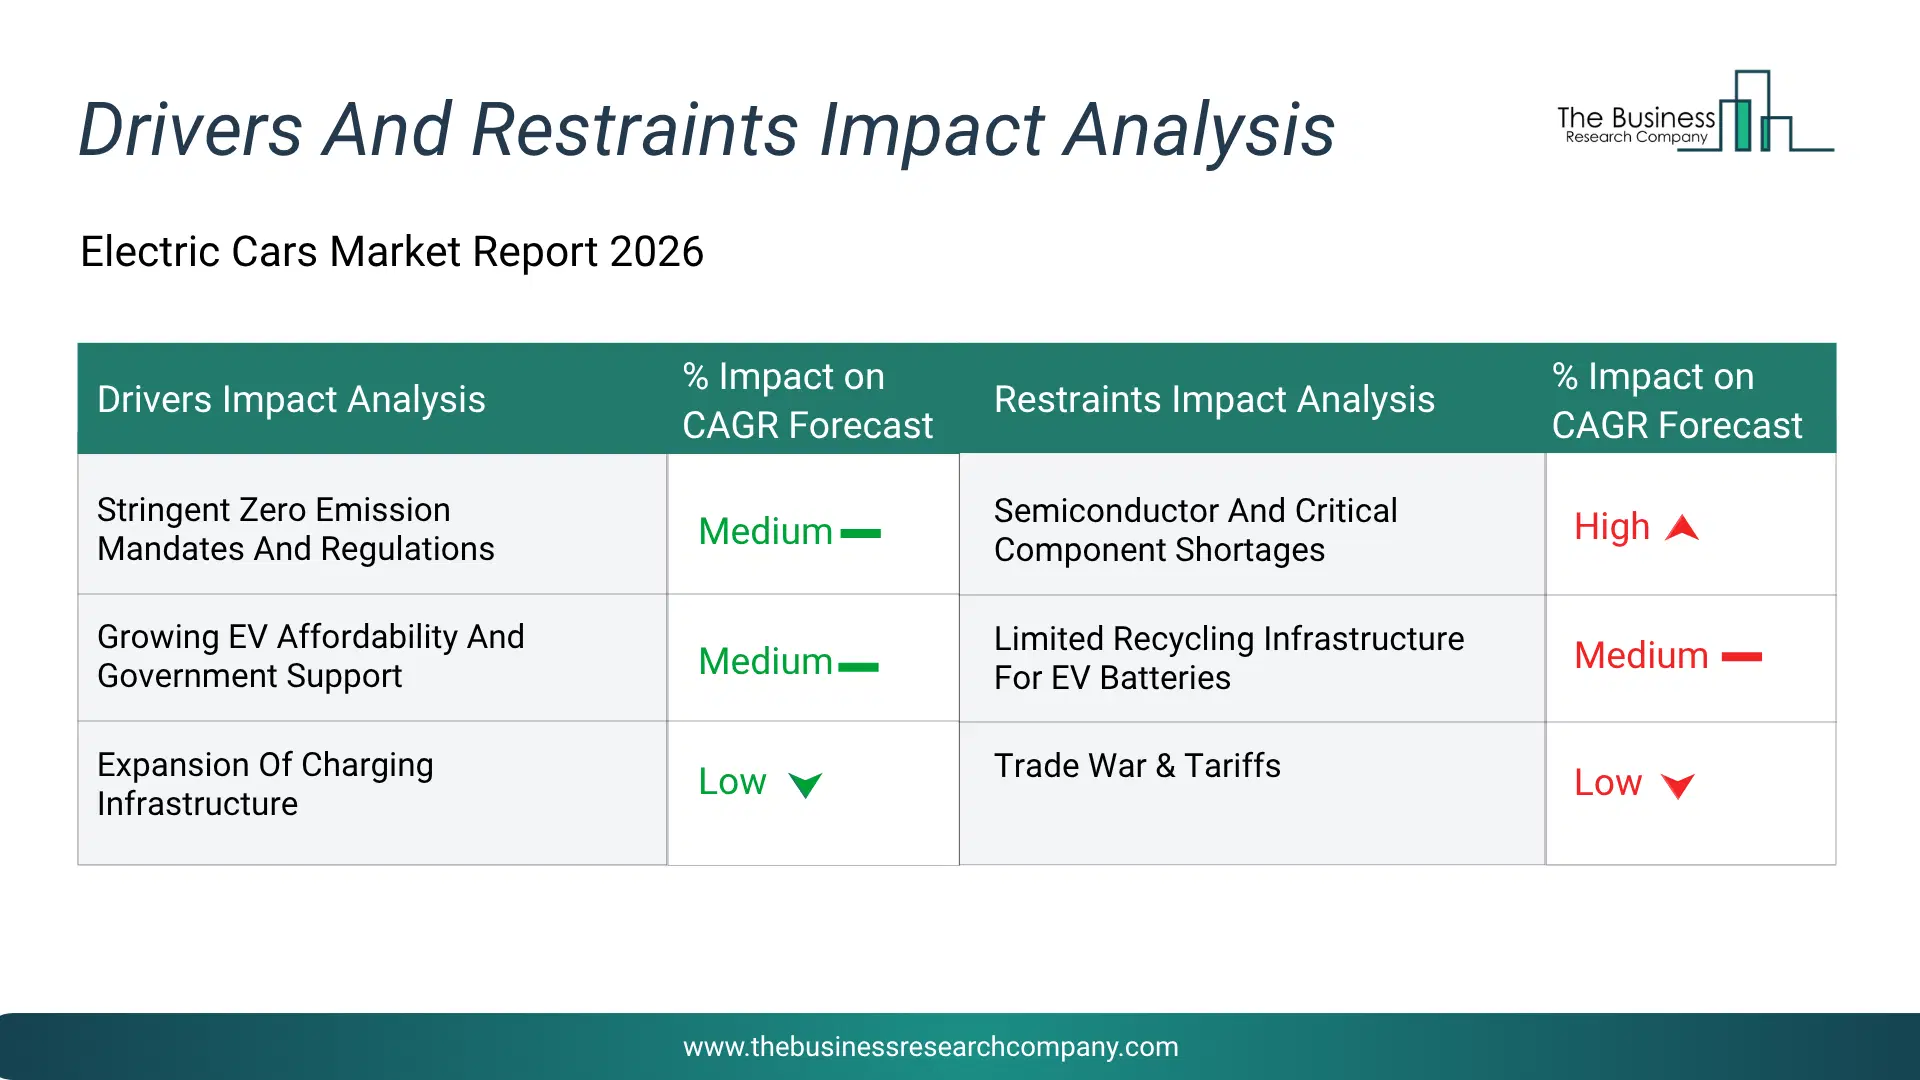Select the title Drivers And Restraints Impact Analysis
Viewport: 1920px width, 1080px height.
(x=707, y=130)
